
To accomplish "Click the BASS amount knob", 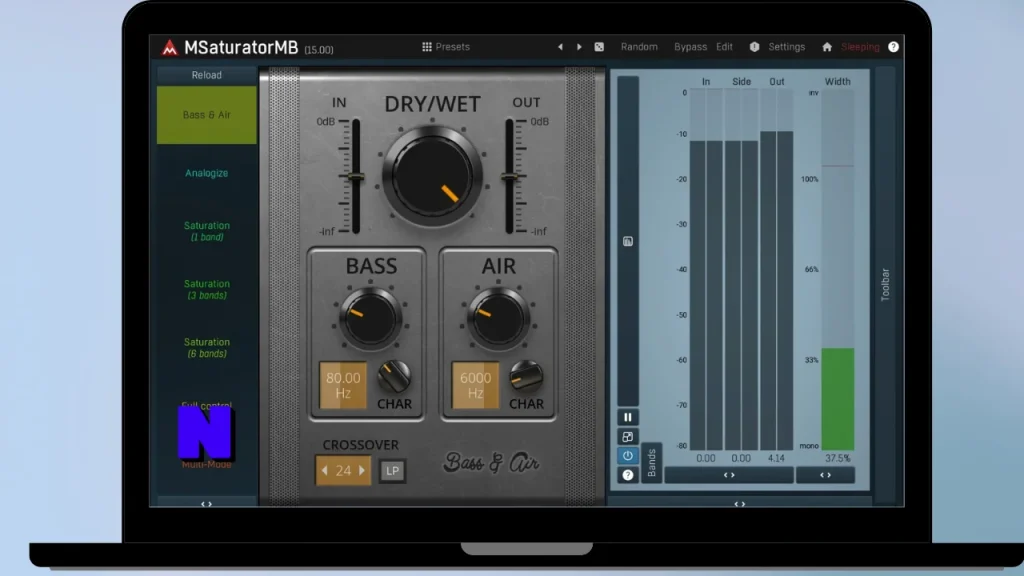I will 370,319.
